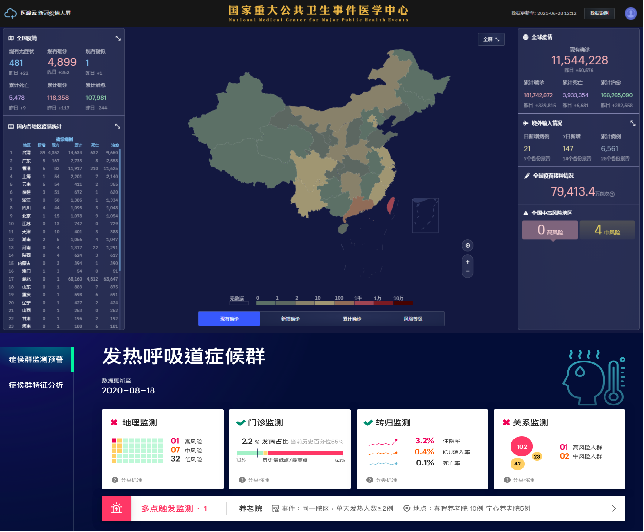Click the arrow at right end of alert bar
The width and height of the screenshot is (644, 532).
(612, 508)
